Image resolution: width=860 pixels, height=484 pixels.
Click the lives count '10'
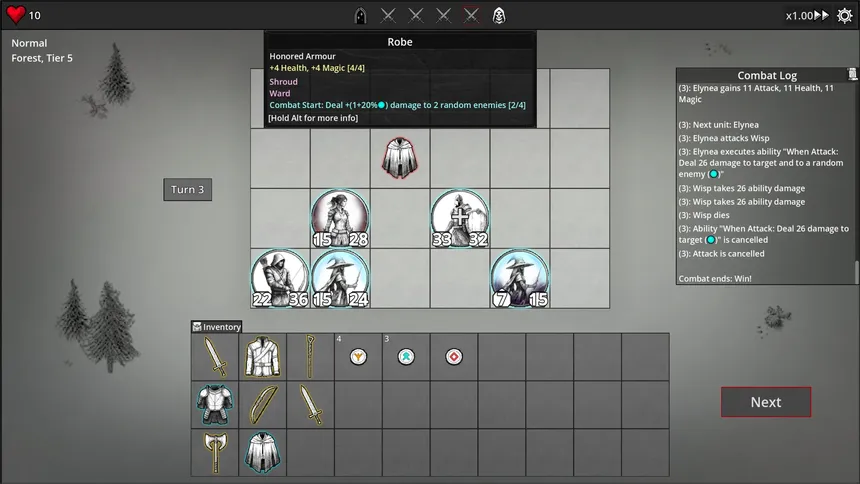point(35,15)
